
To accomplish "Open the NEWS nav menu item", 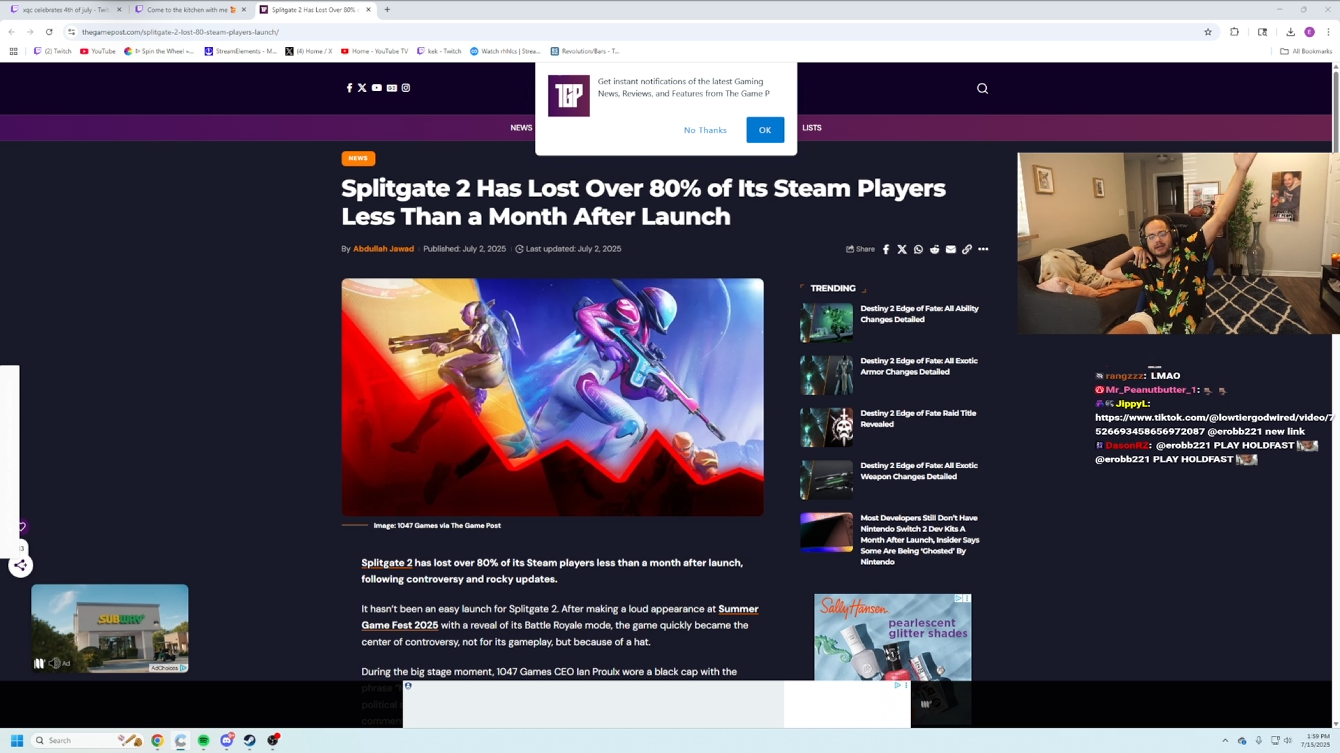I will [521, 128].
